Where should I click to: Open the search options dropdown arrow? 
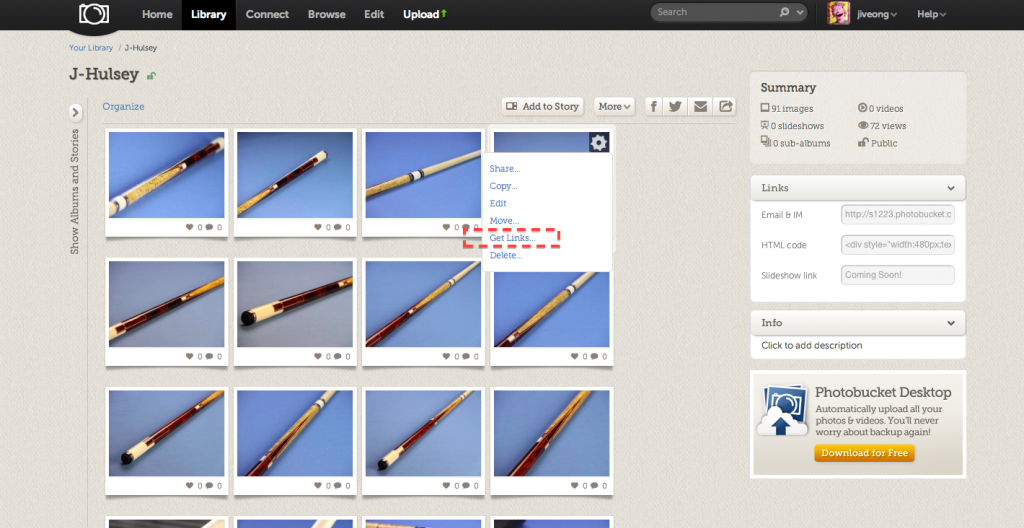coord(800,12)
